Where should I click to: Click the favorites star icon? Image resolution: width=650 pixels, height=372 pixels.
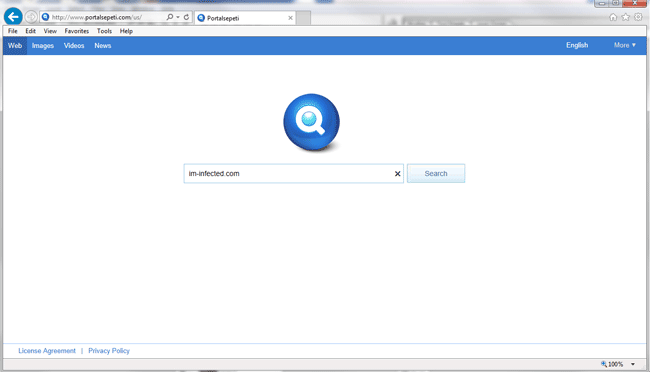pyautogui.click(x=626, y=17)
